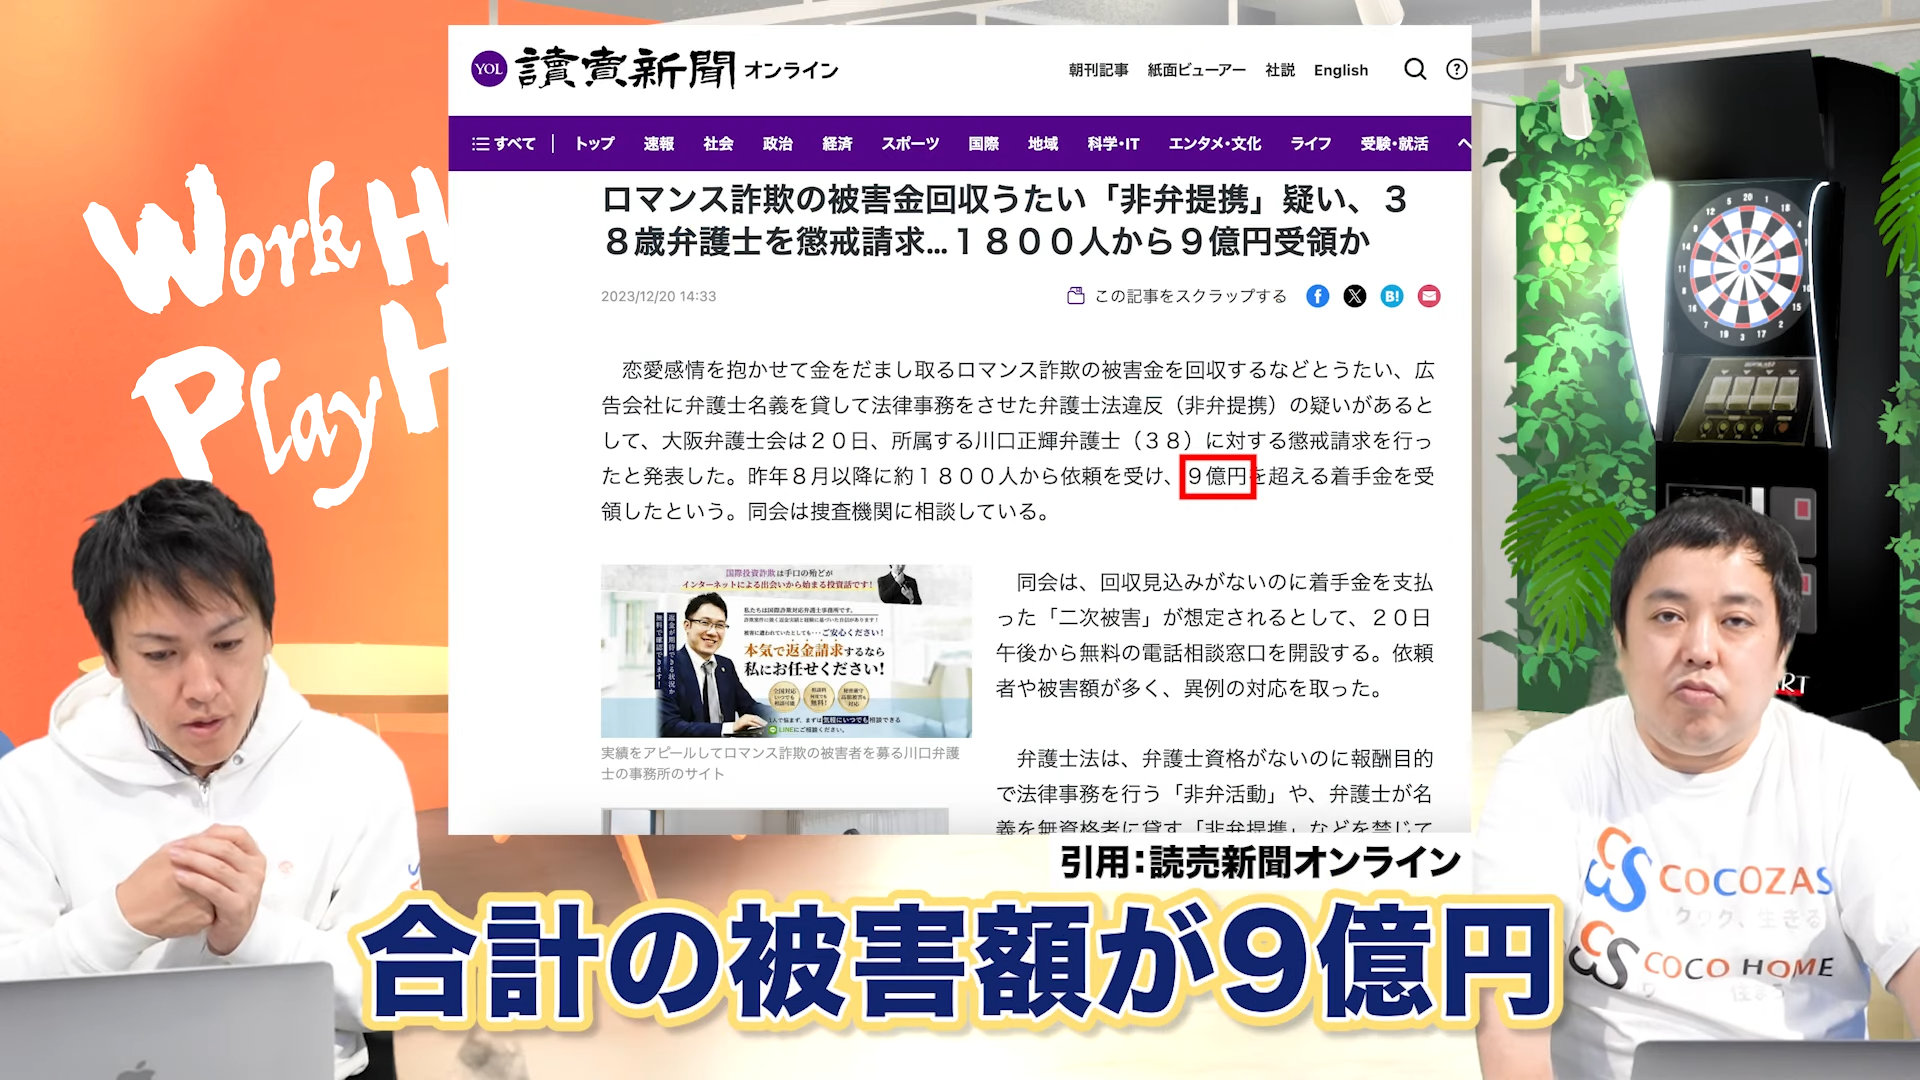Viewport: 1920px width, 1080px height.
Task: Click 読売新聞オンライン masthead title
Action: coord(677,69)
